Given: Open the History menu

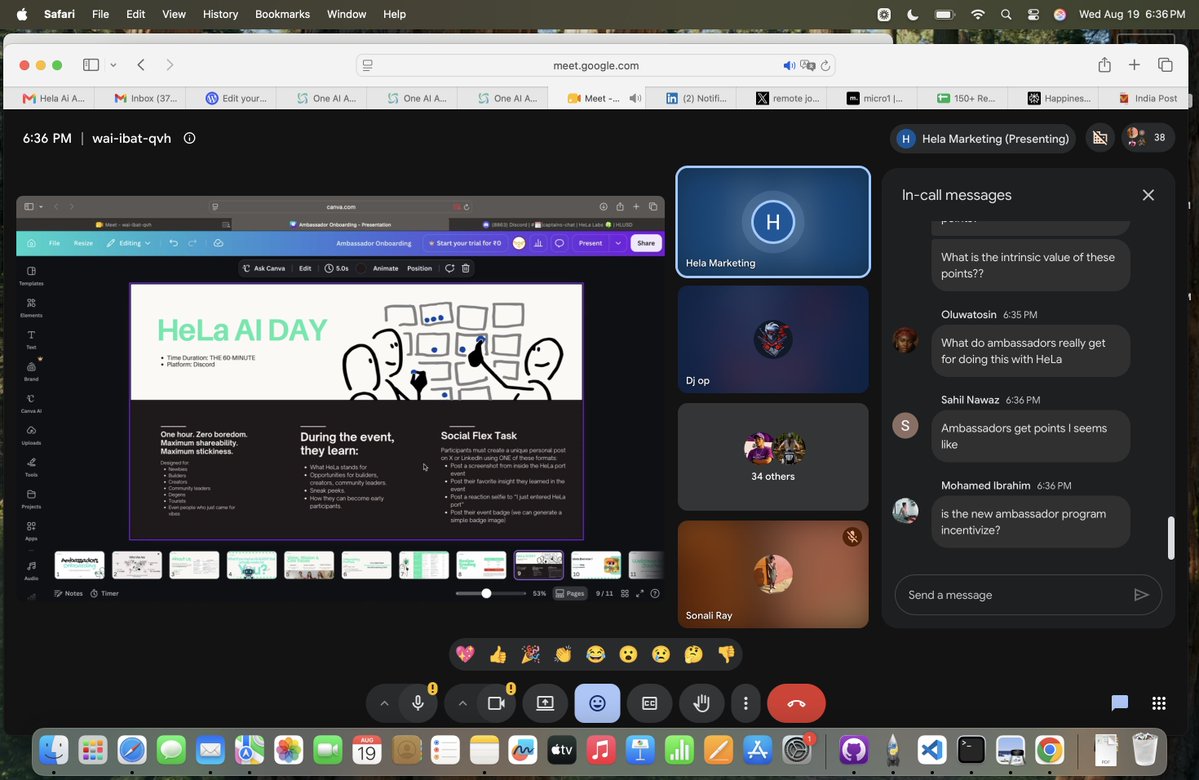Looking at the screenshot, I should [220, 14].
